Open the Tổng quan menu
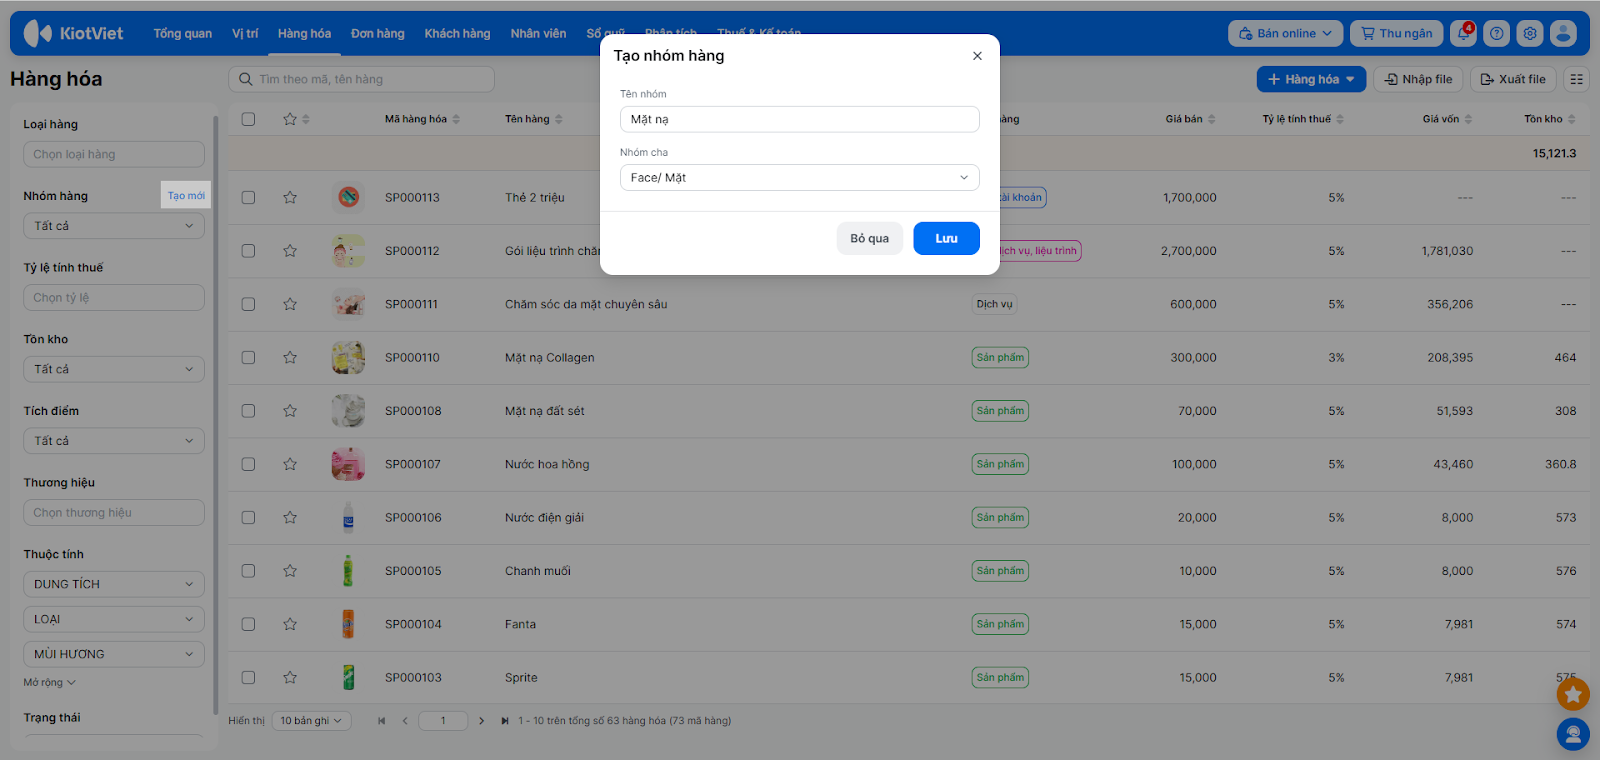This screenshot has width=1600, height=760. (x=182, y=33)
